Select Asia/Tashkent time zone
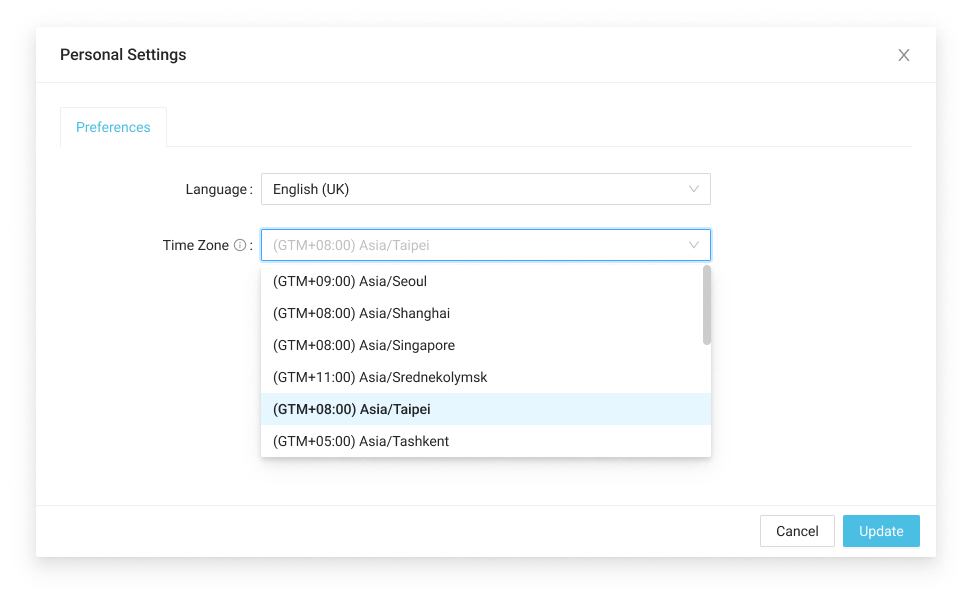Image resolution: width=972 pixels, height=602 pixels. click(485, 441)
